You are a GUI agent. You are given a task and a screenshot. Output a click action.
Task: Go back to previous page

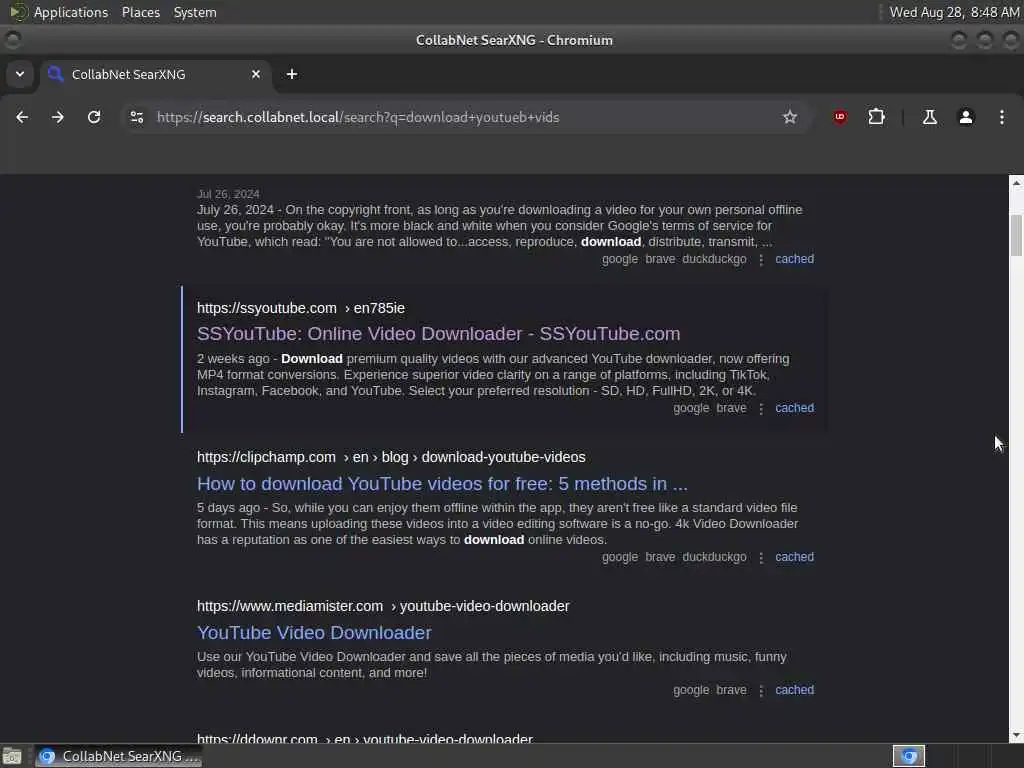[22, 117]
